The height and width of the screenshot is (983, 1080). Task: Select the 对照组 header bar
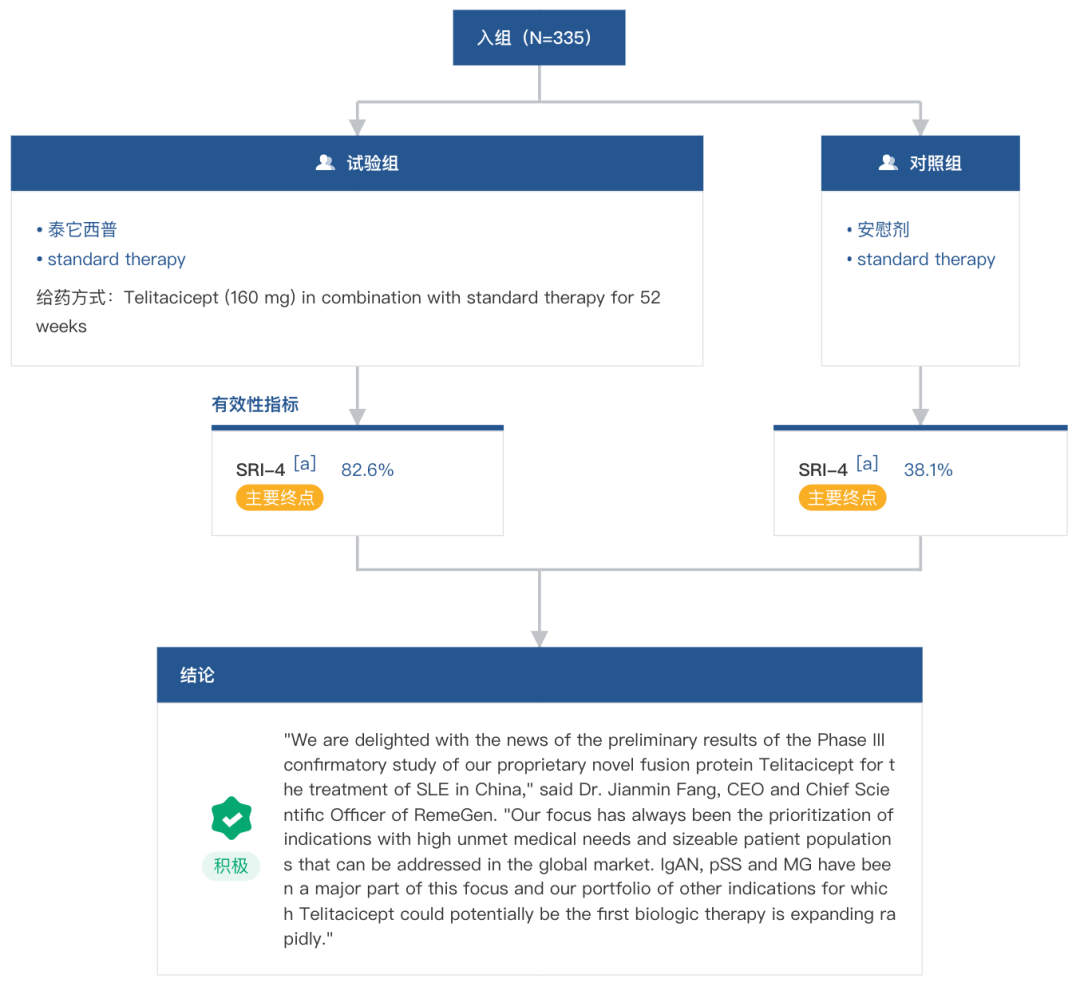click(920, 163)
